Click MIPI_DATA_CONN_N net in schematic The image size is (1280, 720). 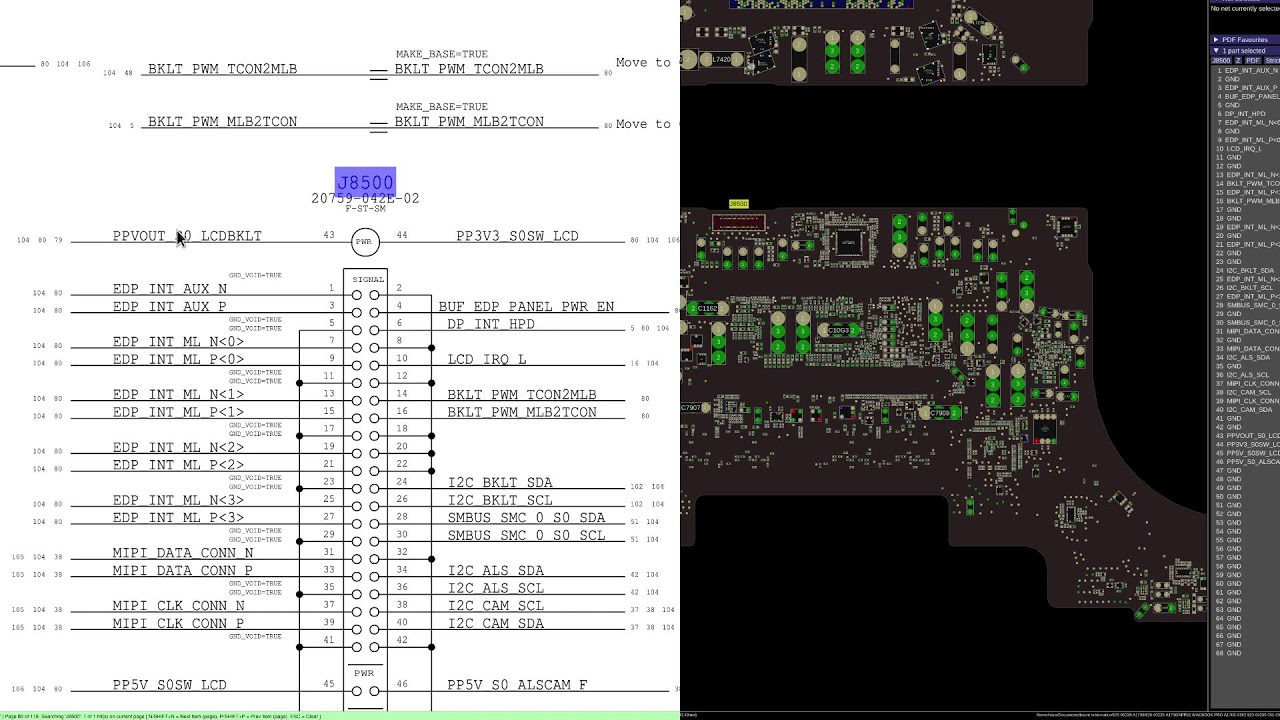[x=182, y=553]
